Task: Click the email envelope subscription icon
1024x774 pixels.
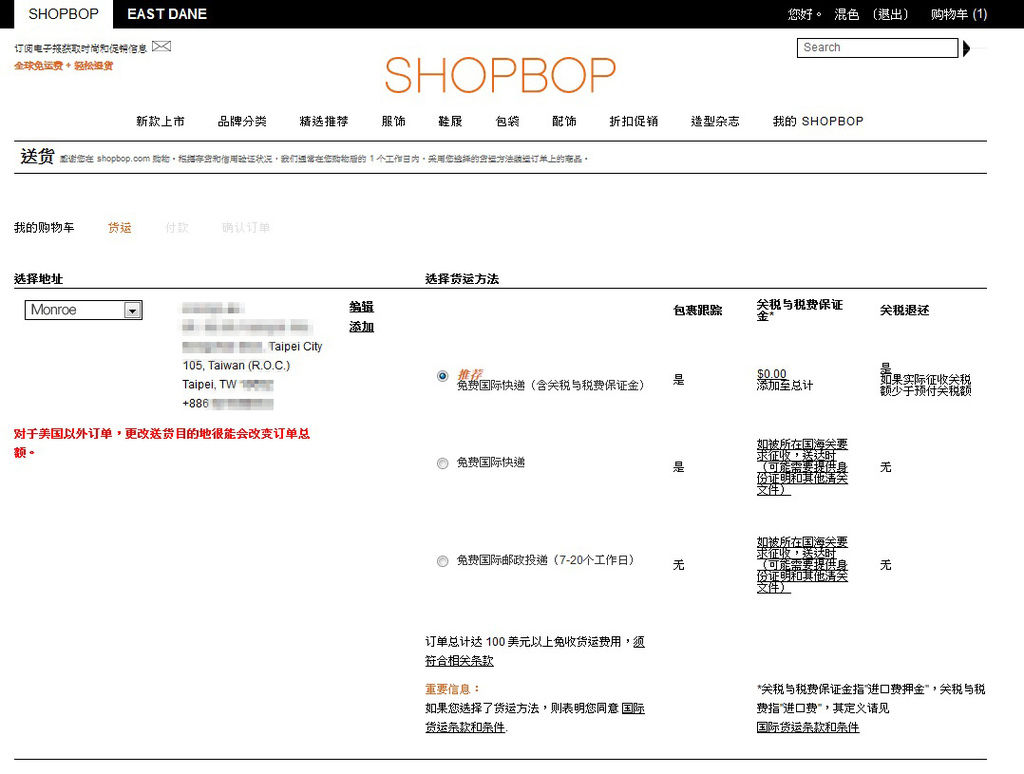Action: point(161,46)
